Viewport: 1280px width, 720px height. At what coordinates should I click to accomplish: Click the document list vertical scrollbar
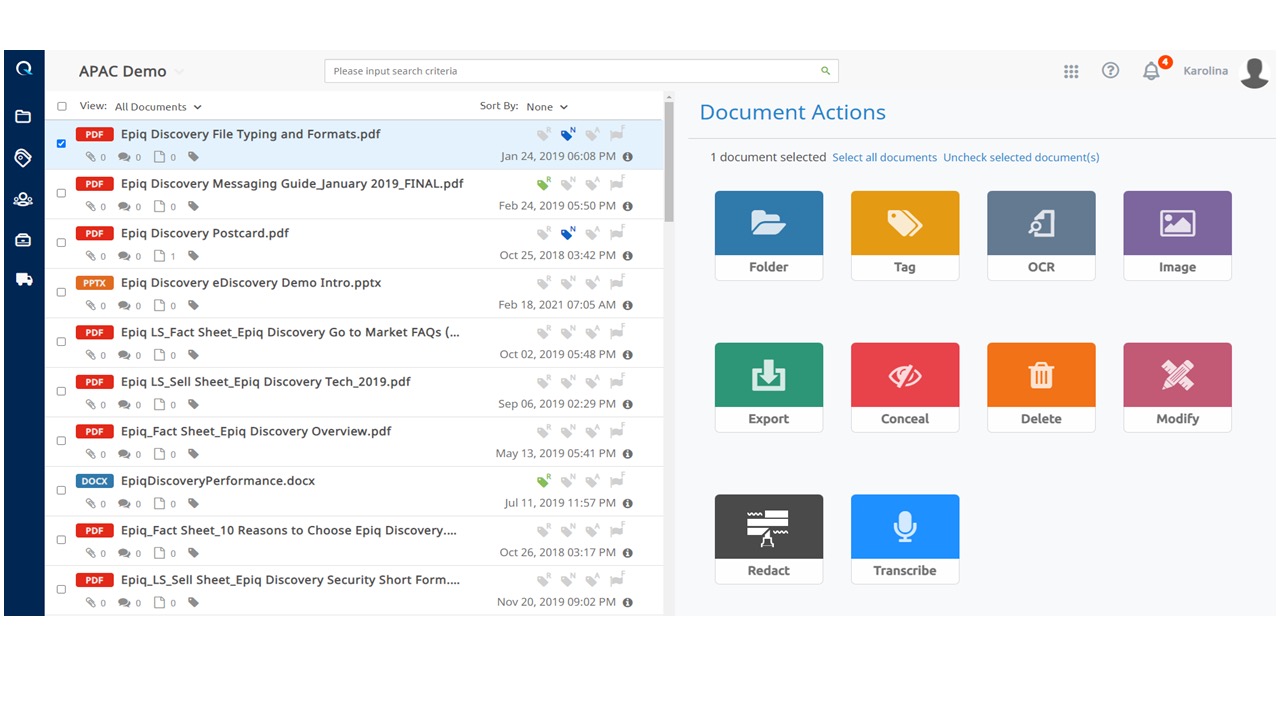pos(669,160)
